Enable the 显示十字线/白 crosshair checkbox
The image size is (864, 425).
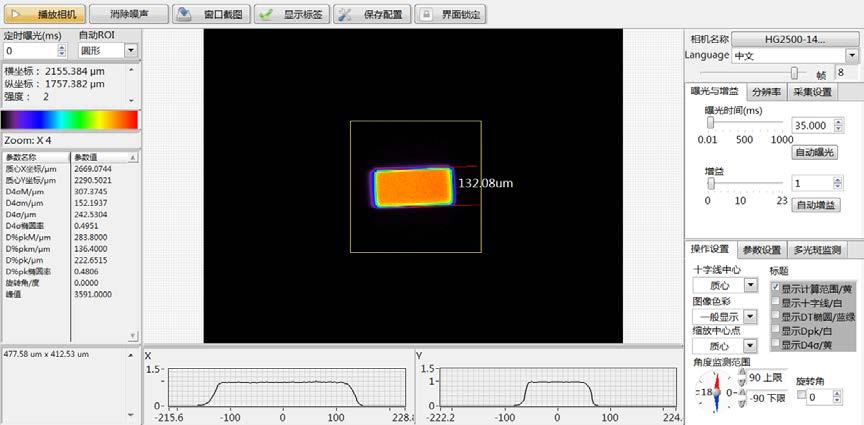point(776,301)
